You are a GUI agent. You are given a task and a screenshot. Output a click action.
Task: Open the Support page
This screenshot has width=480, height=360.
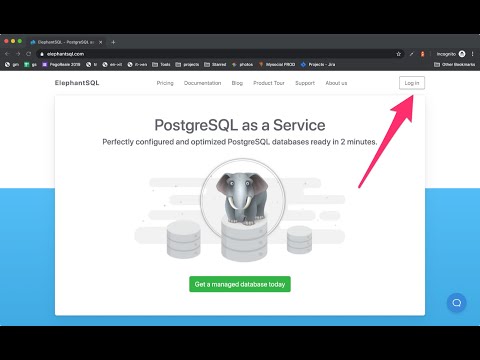[x=305, y=83]
